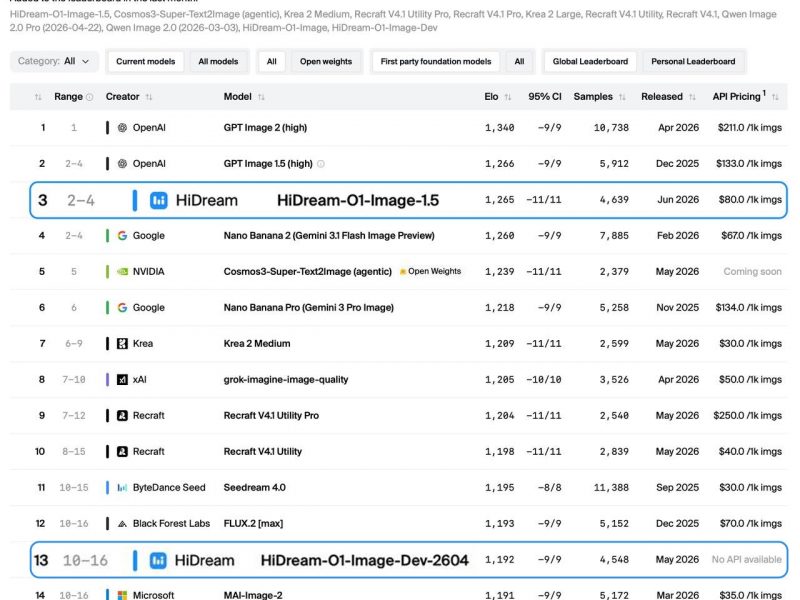The image size is (800, 600).
Task: Open the info icon beside GPT Image 1.5 (high)
Action: point(321,164)
